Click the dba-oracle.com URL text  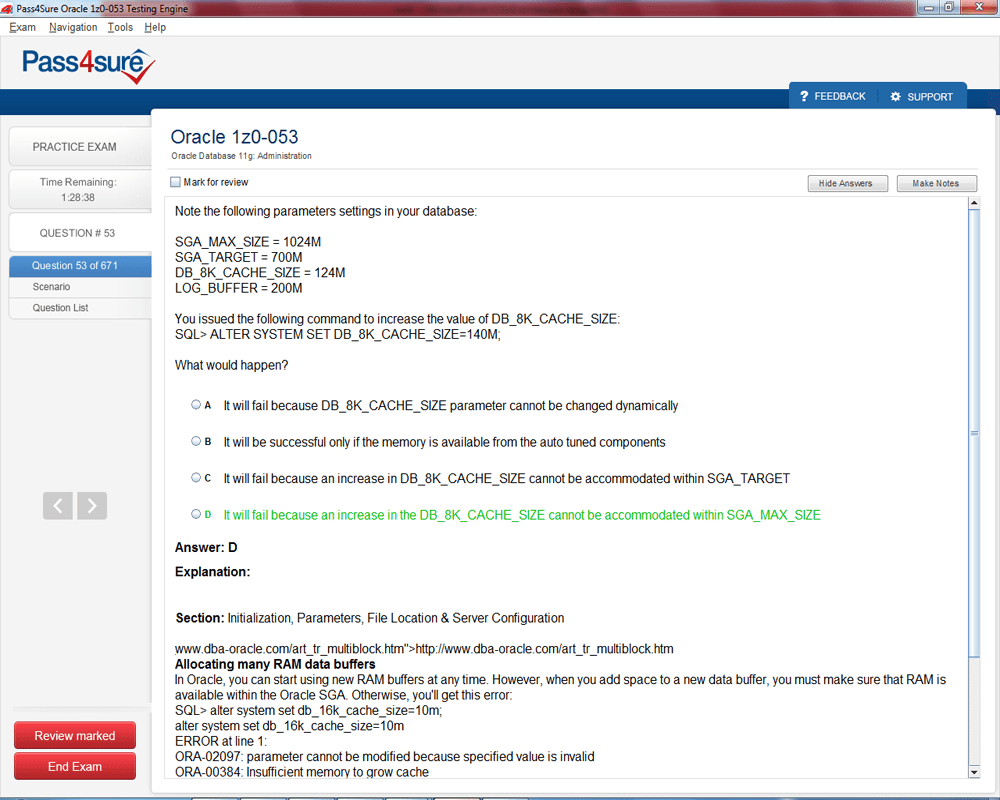click(424, 649)
